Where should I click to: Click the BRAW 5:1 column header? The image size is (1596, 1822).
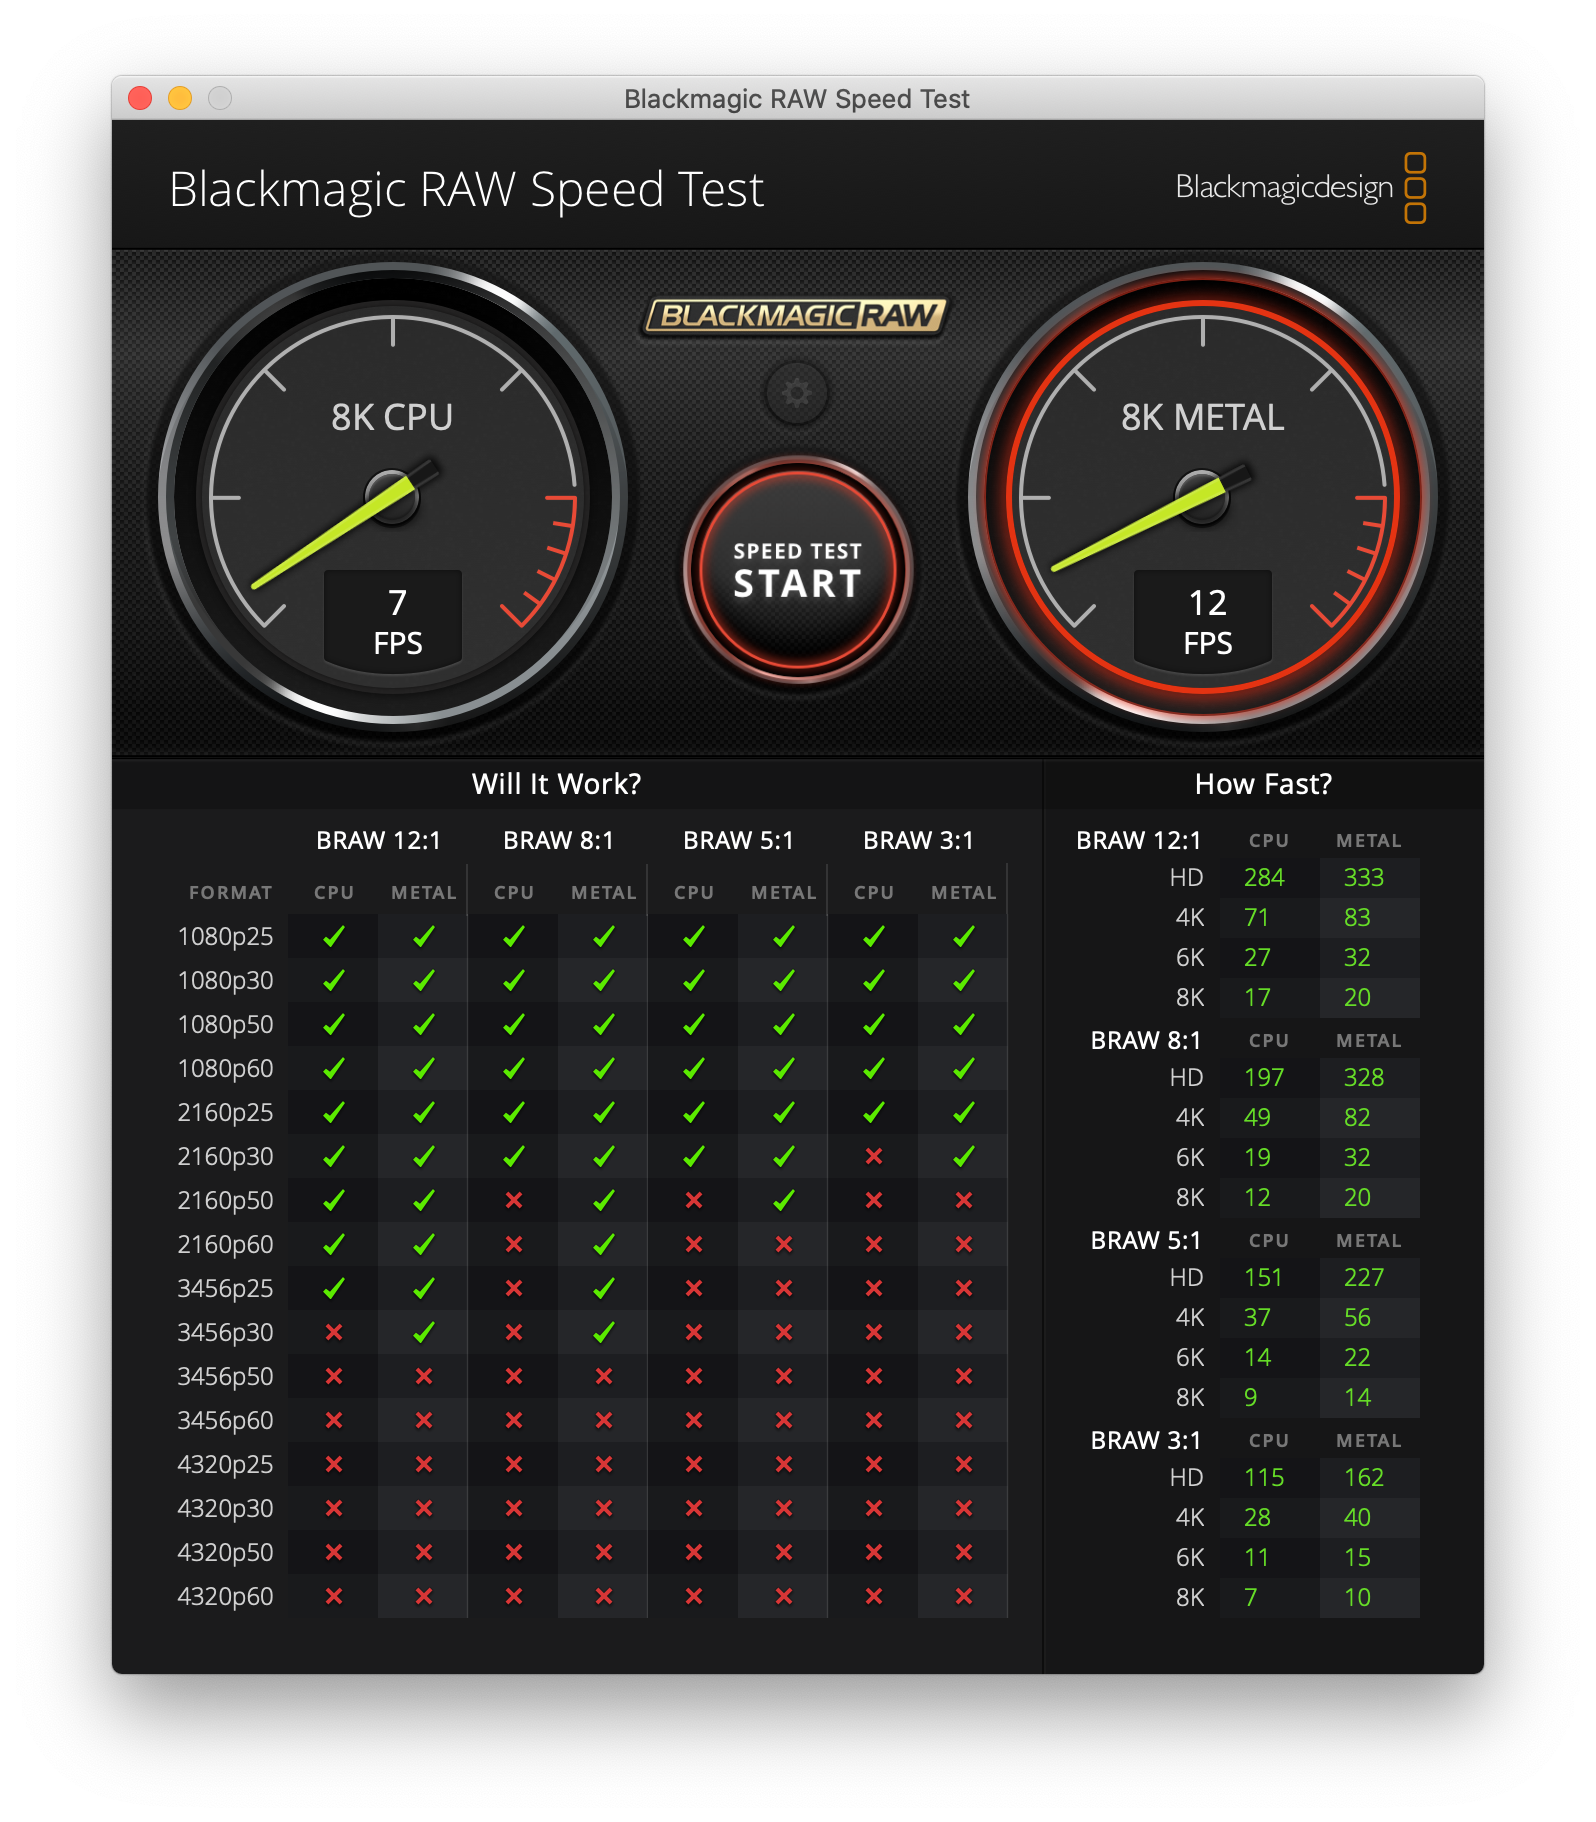point(738,841)
